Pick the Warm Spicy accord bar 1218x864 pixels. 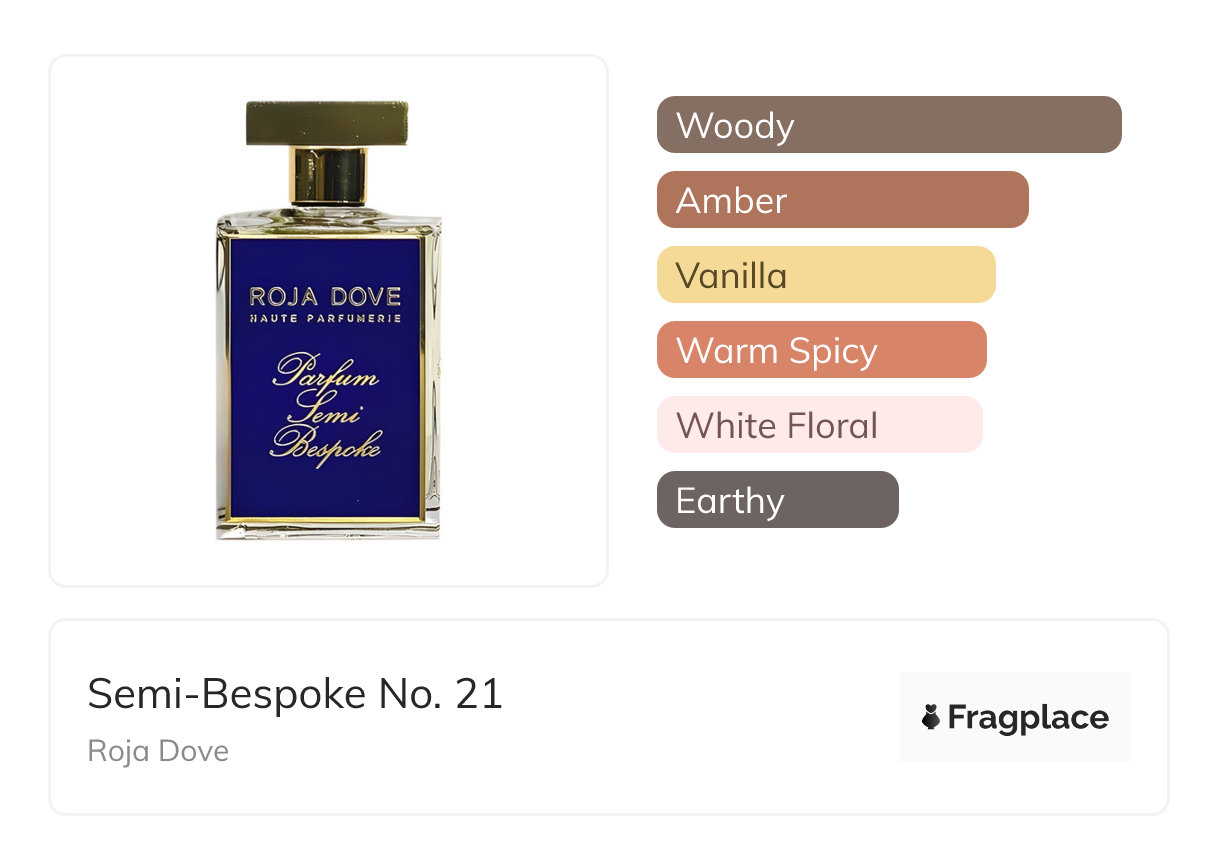pos(821,350)
